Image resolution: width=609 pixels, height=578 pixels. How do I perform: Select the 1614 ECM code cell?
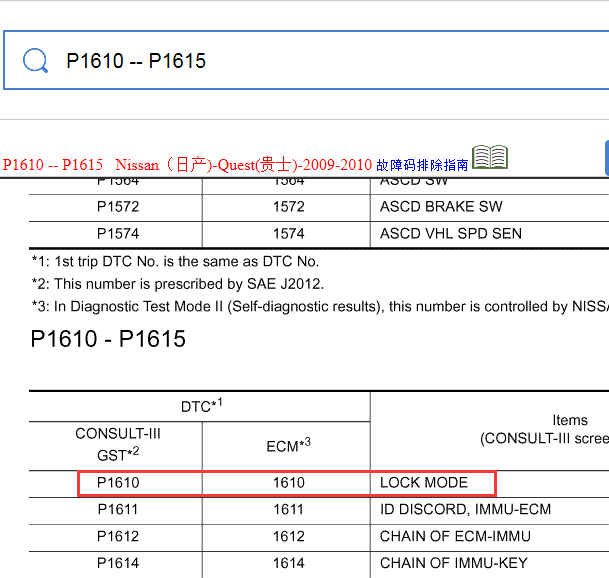coord(289,563)
